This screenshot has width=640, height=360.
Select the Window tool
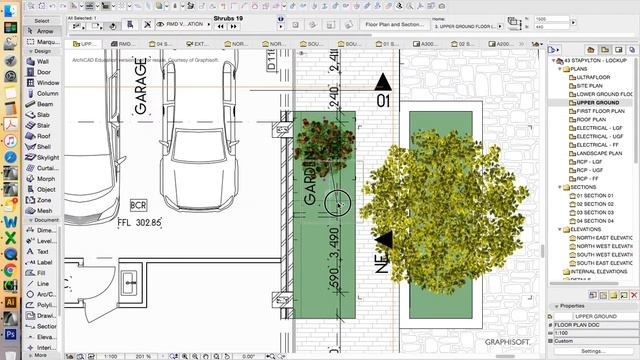pos(42,82)
